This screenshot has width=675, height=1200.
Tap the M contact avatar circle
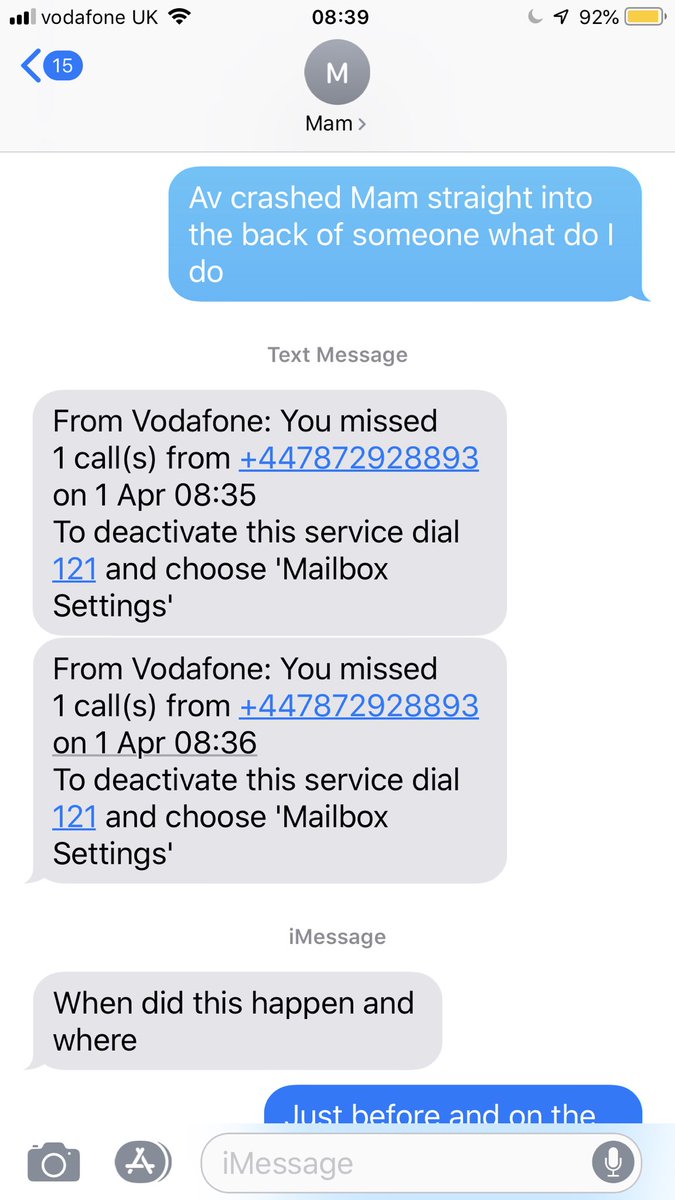[x=337, y=71]
